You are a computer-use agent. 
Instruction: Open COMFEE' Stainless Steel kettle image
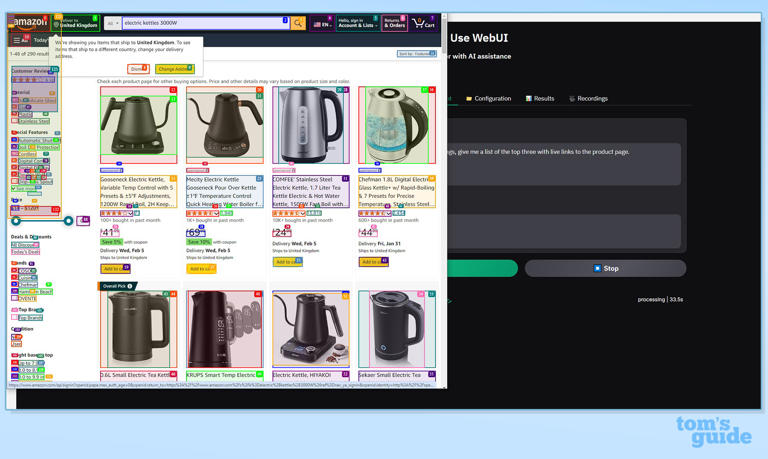coord(311,125)
